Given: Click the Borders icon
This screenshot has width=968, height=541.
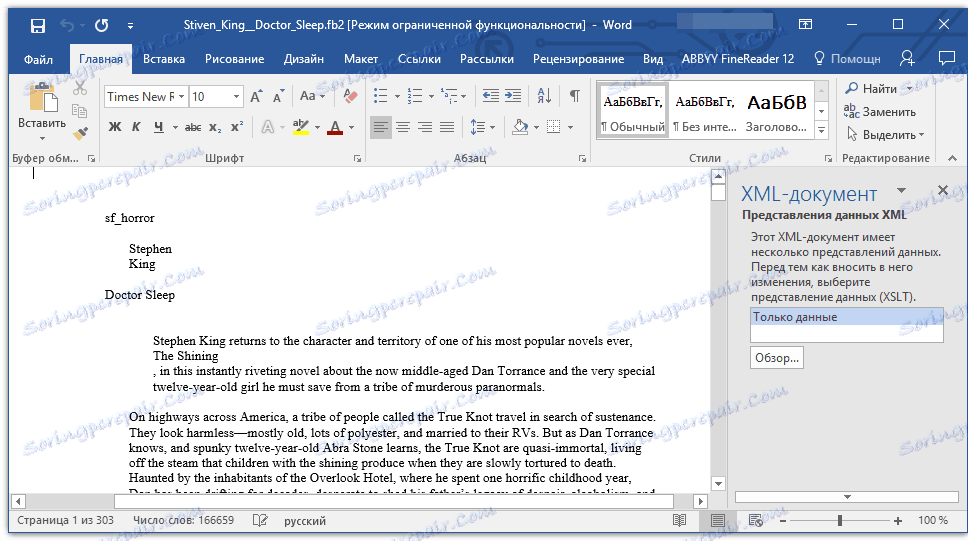Looking at the screenshot, I should (554, 127).
